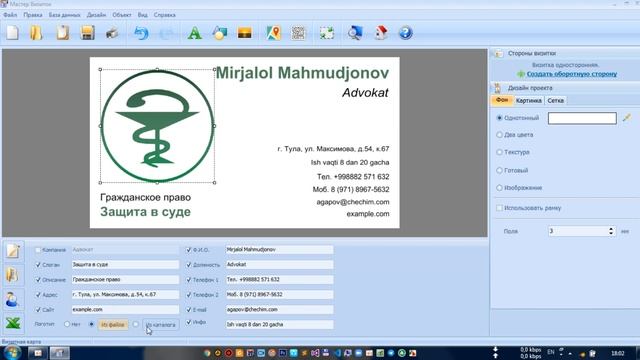This screenshot has width=640, height=360.
Task: Click the E-mail field agapov@chechim.com
Action: tap(279, 309)
